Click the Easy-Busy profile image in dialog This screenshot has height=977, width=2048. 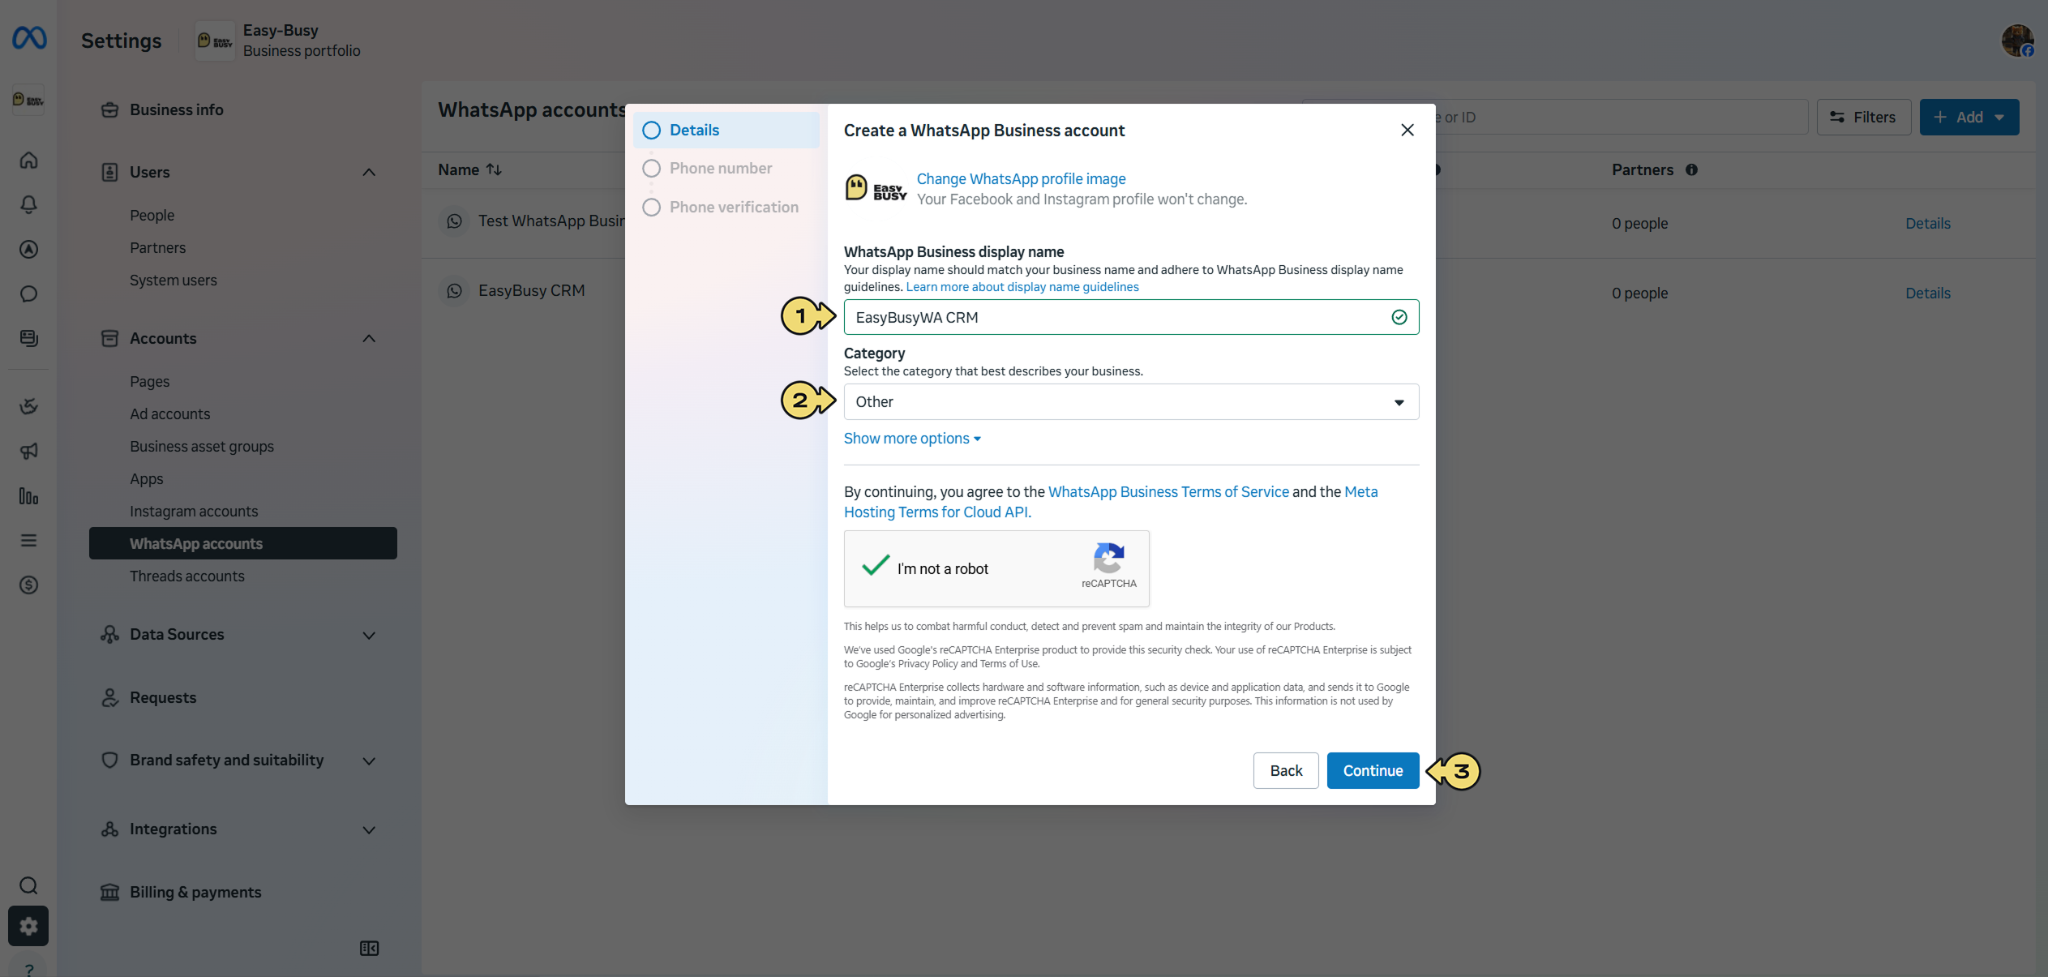tap(876, 189)
